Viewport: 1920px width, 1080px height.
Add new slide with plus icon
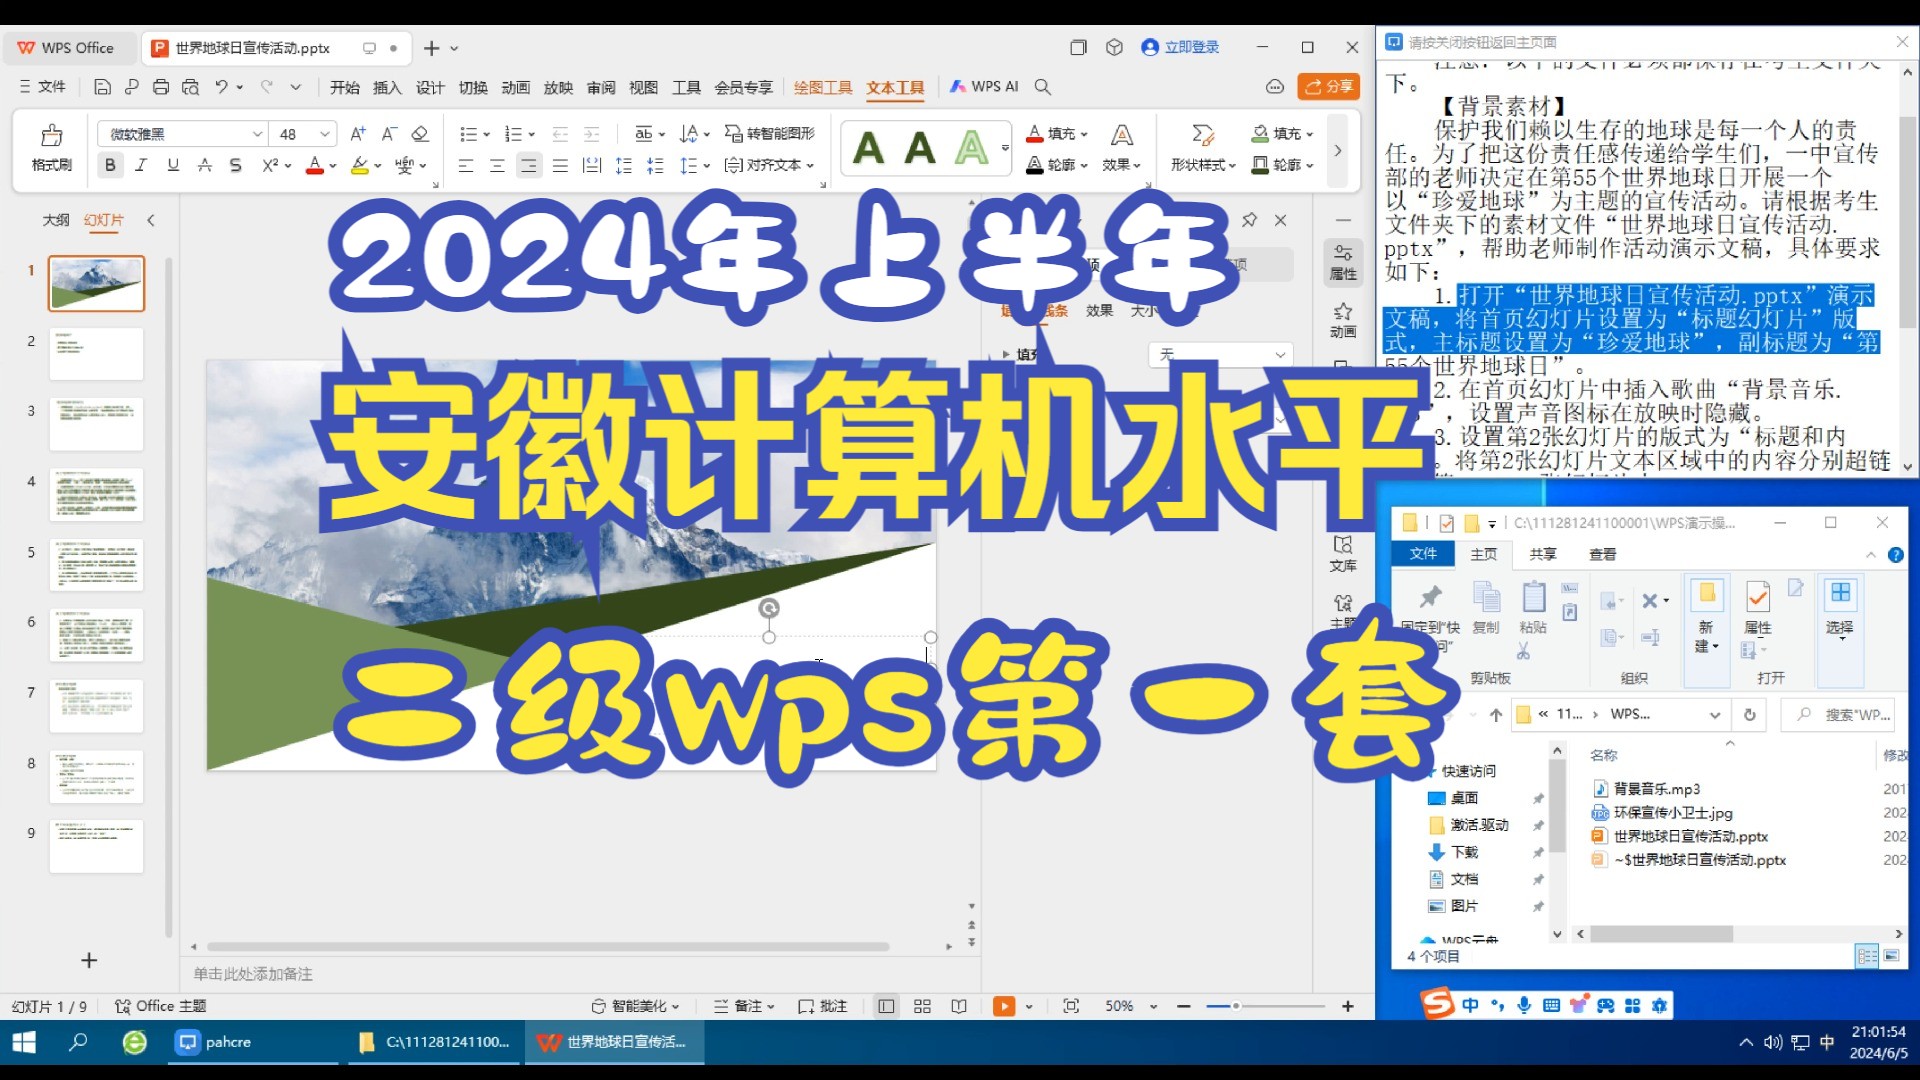pos(89,960)
